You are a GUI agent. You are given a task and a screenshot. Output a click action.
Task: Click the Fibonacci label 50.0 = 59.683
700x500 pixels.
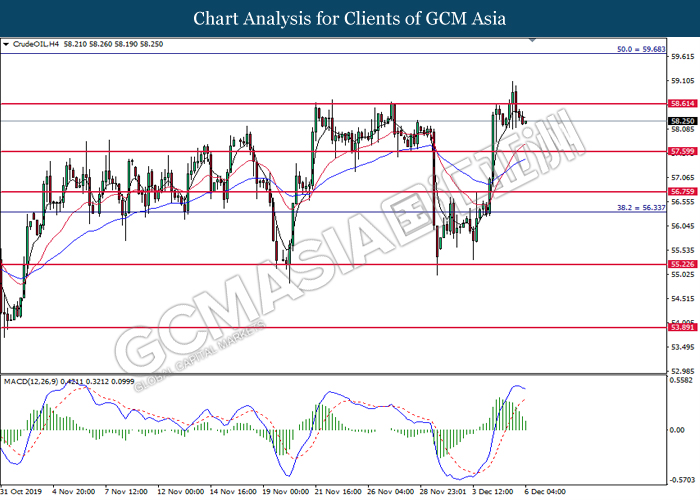coord(641,49)
